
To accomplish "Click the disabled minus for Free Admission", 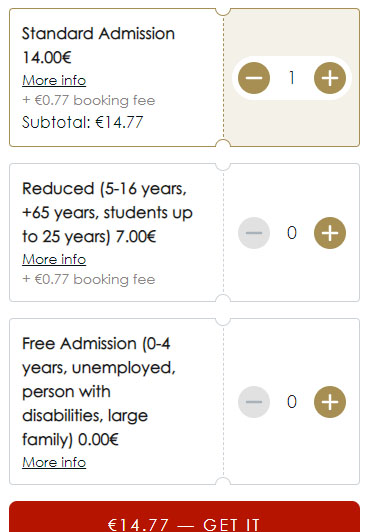I will tap(254, 402).
